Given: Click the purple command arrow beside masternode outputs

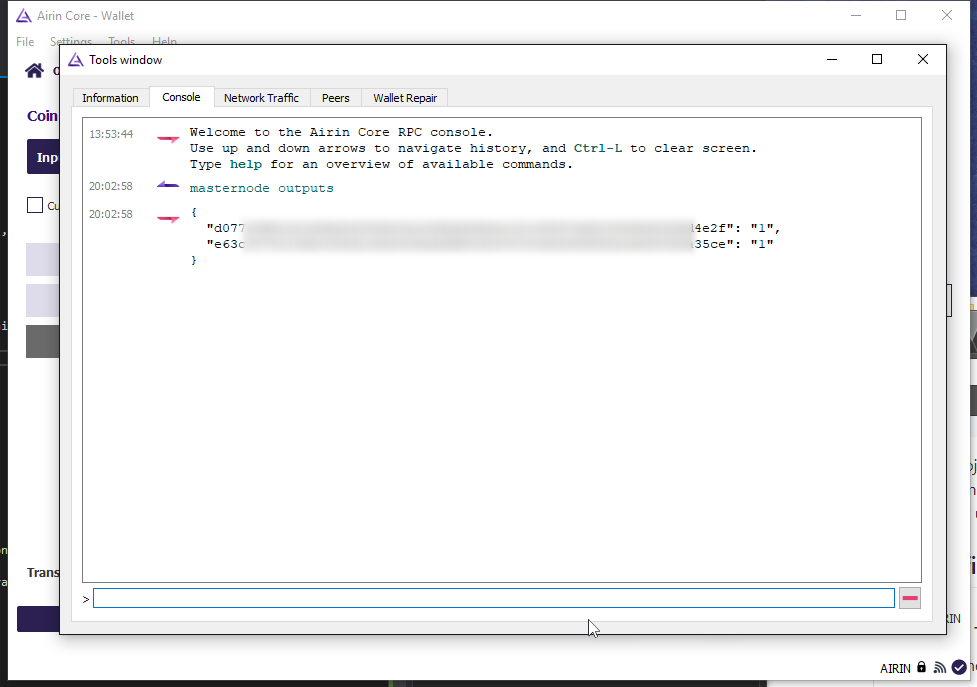Looking at the screenshot, I should 168,185.
